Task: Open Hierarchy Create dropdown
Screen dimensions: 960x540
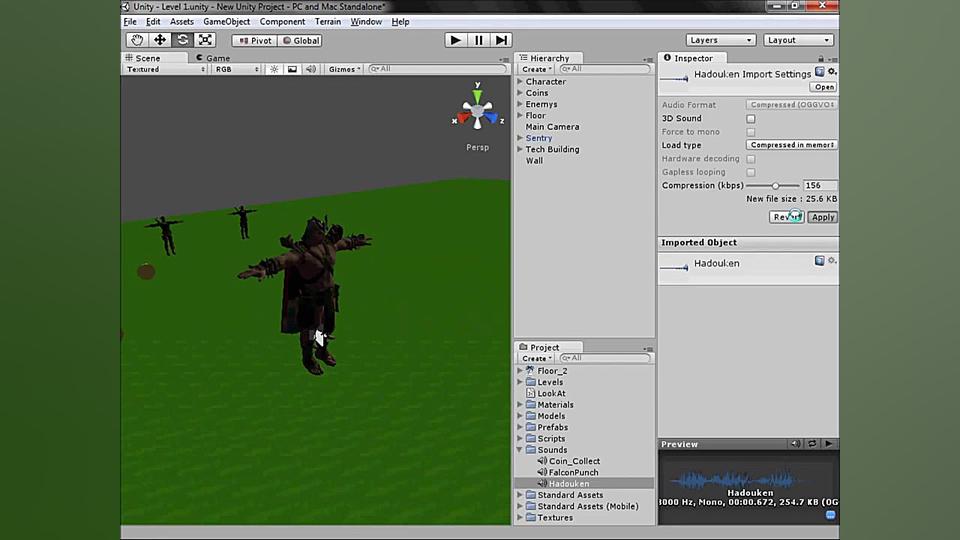Action: point(536,69)
